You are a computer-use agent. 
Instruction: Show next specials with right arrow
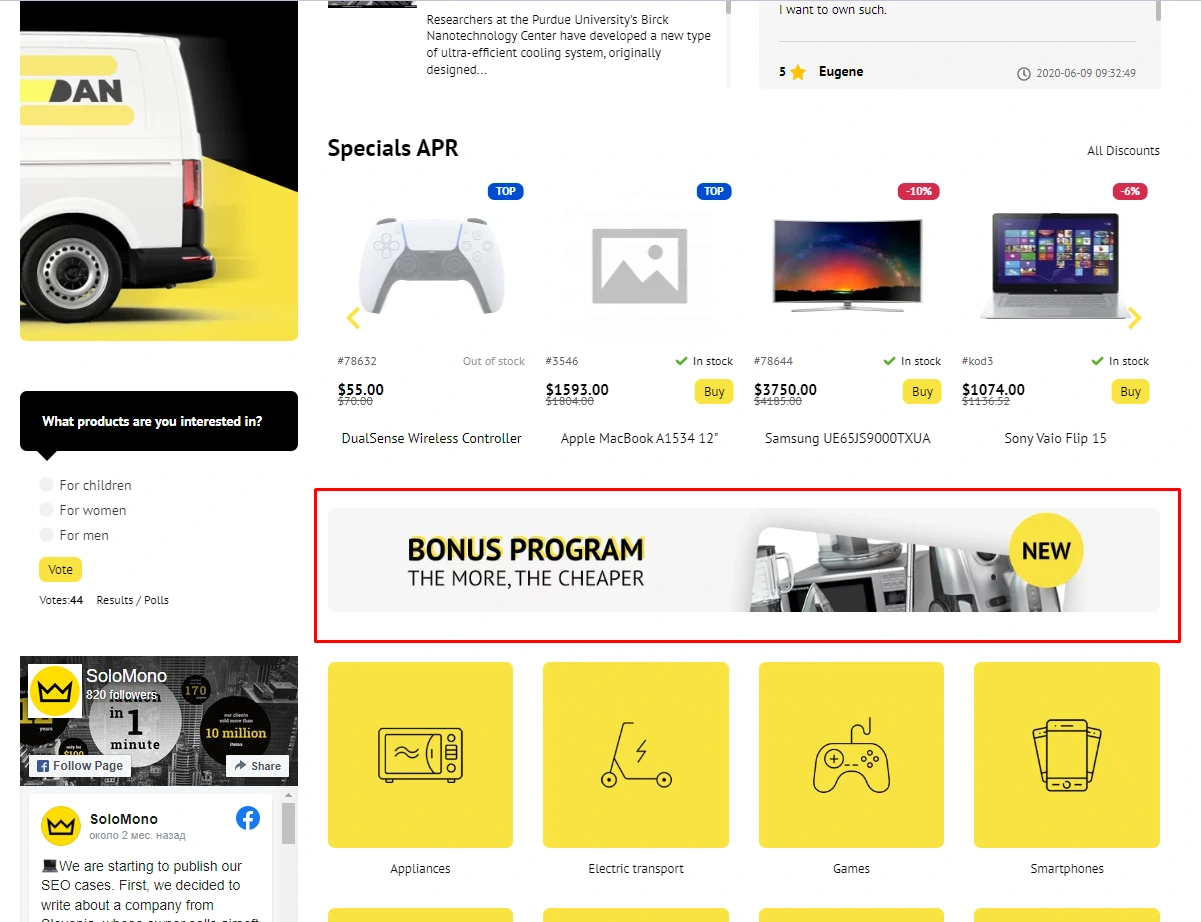coord(1134,319)
